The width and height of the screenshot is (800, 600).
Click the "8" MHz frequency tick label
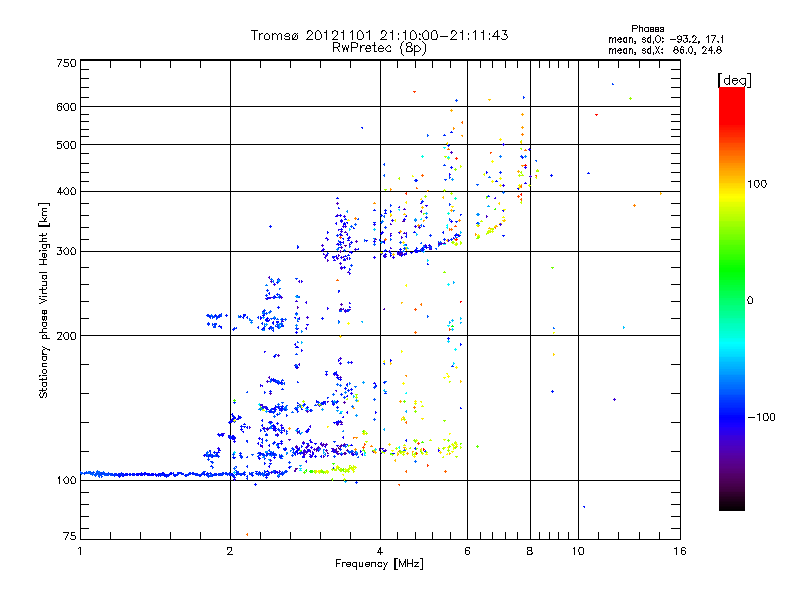pos(530,551)
